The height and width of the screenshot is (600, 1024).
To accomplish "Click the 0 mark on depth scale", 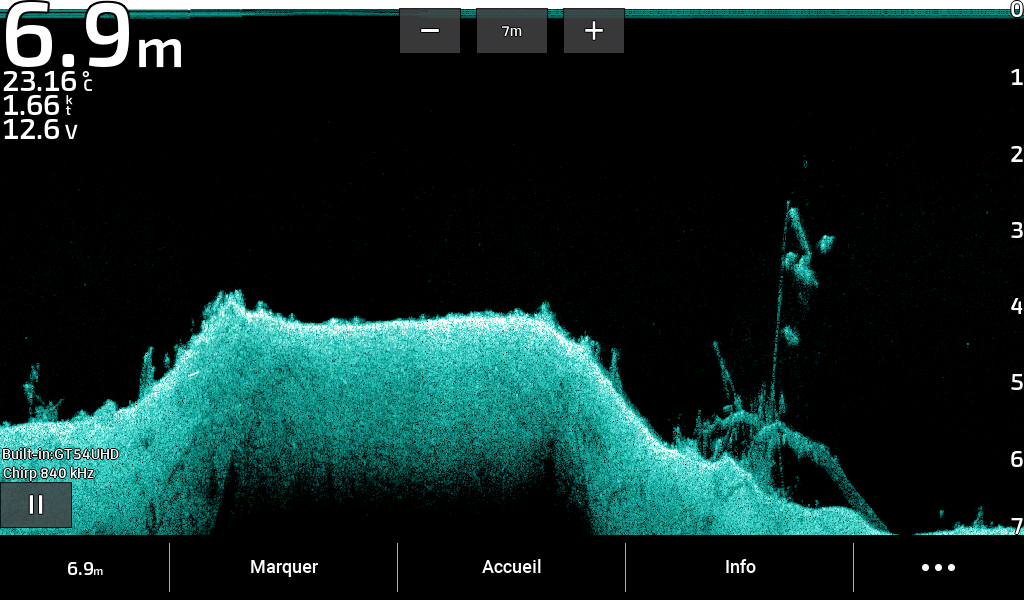I will [1016, 8].
